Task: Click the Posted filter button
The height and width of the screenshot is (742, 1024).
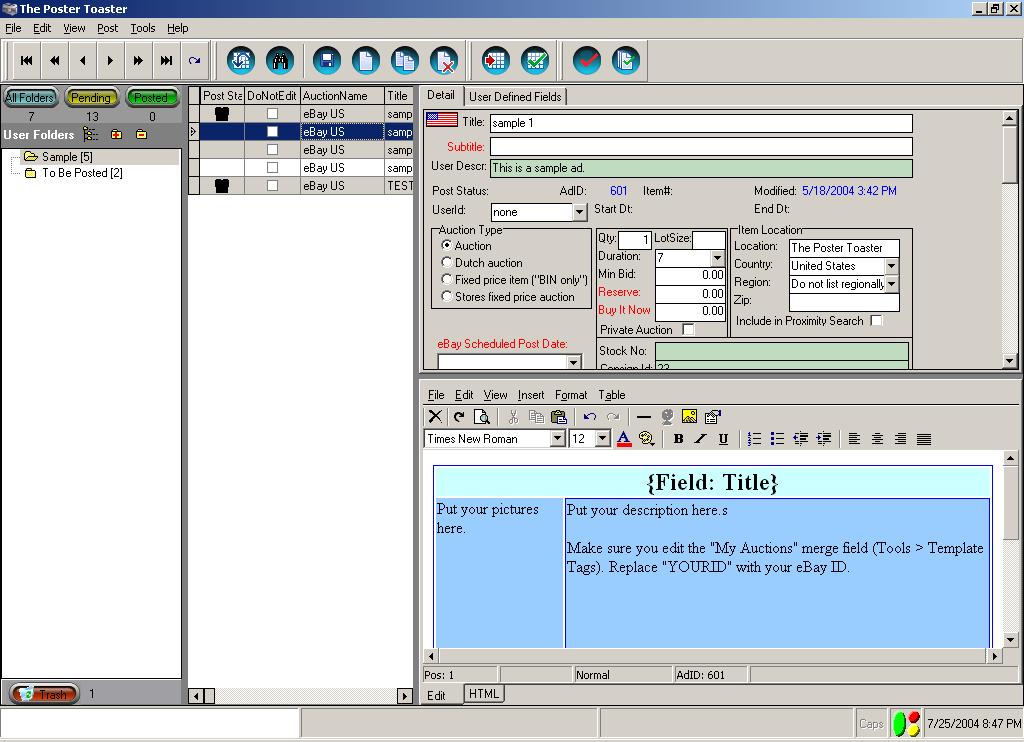Action: 152,98
